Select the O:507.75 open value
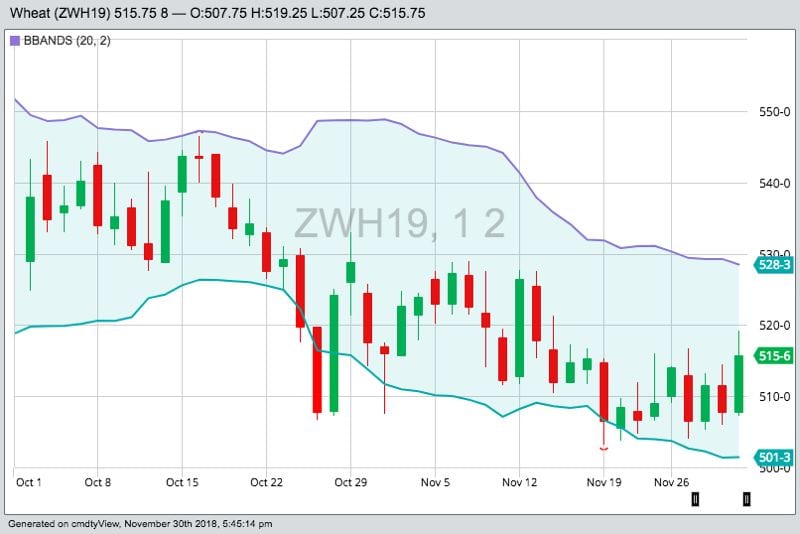Screen dimensions: 800x534 click(x=218, y=13)
